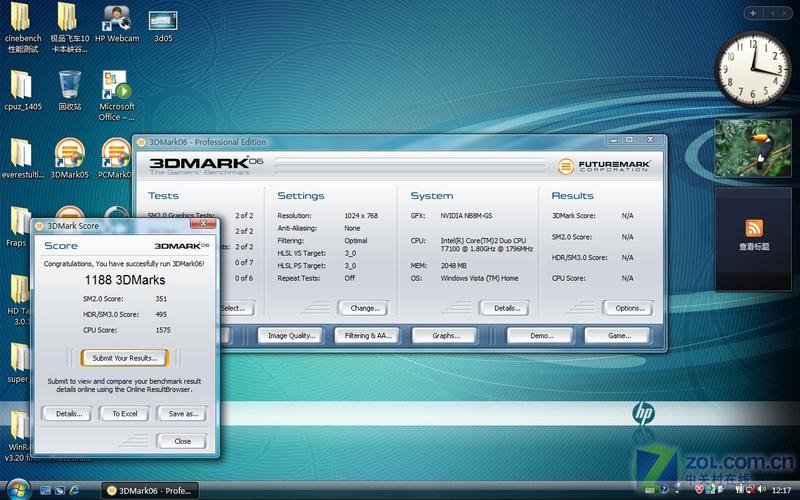Click the analog clock gadget
Viewport: 800px width, 500px height.
click(753, 69)
